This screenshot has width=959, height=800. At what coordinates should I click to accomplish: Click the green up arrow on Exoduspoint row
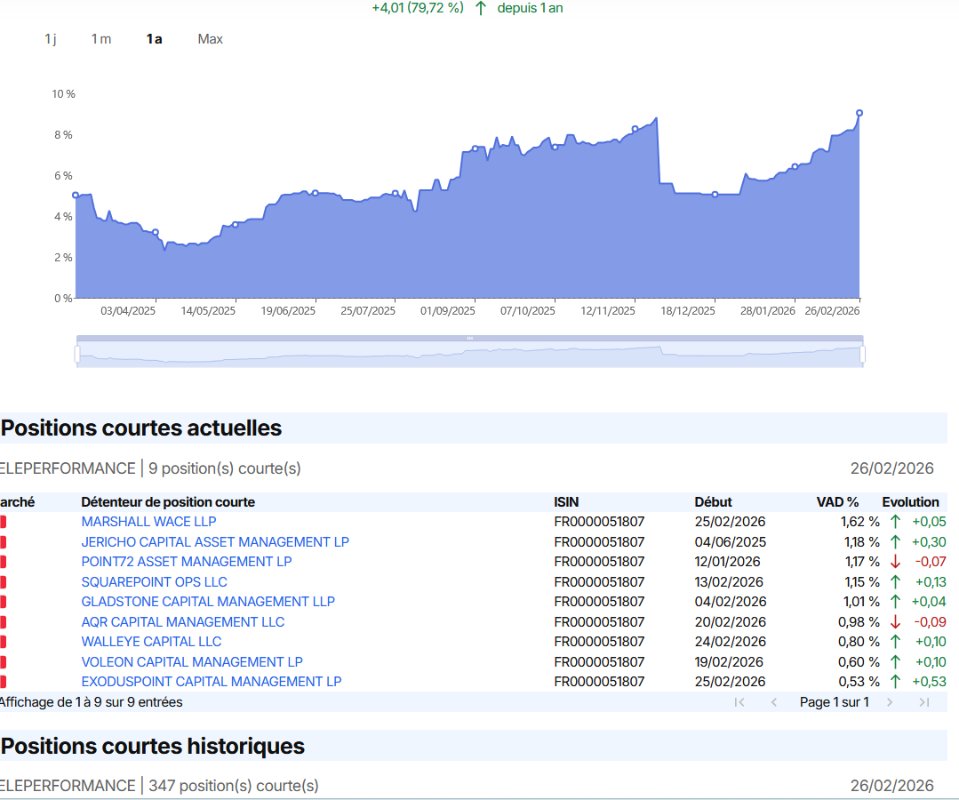pos(895,682)
